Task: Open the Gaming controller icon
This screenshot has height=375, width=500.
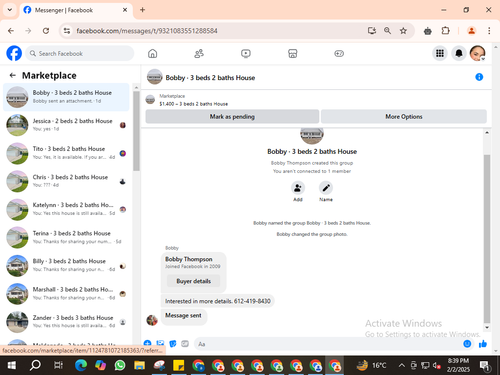Action: click(x=339, y=53)
